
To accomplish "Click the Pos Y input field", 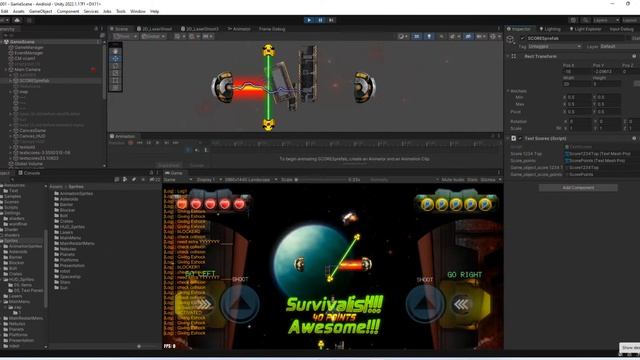I will click(x=606, y=71).
